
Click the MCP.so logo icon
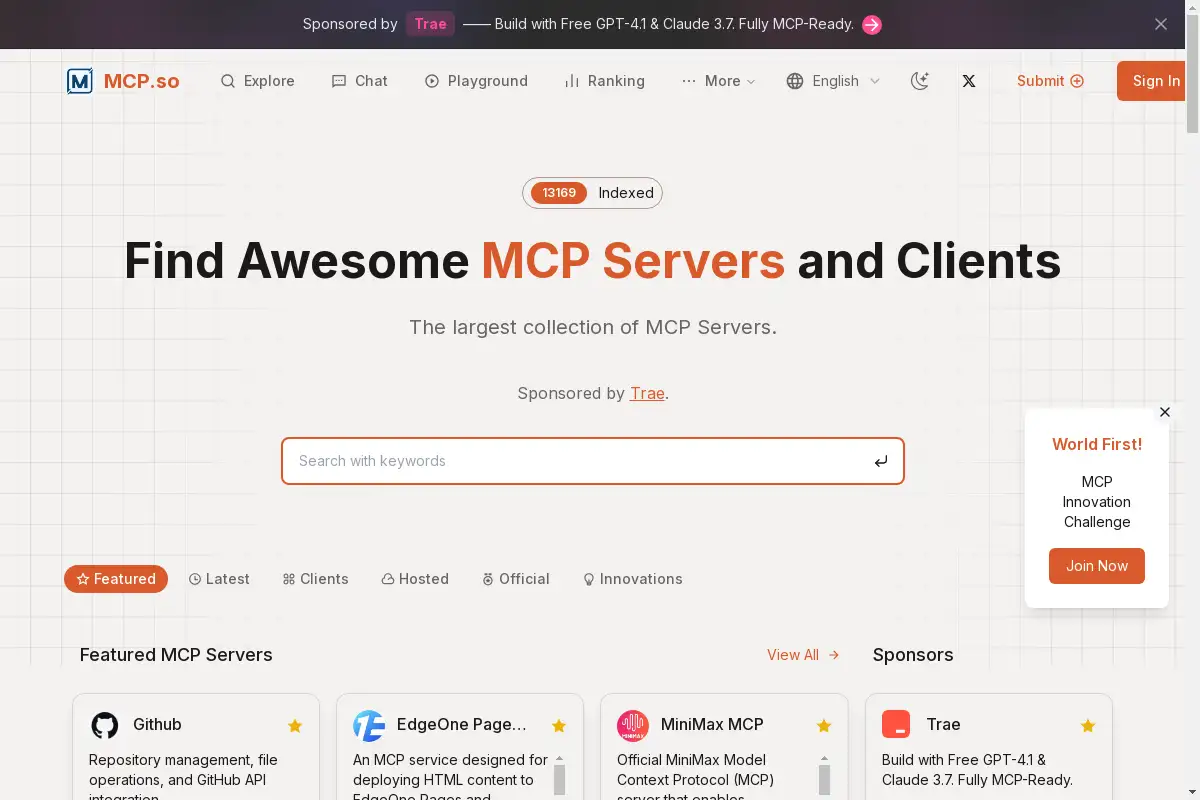(x=80, y=81)
